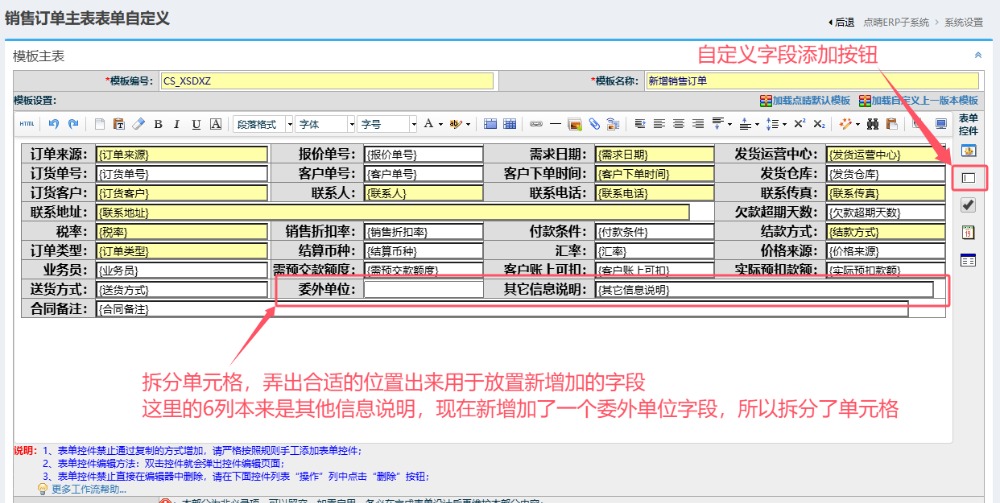Click the superscript icon

click(x=800, y=124)
